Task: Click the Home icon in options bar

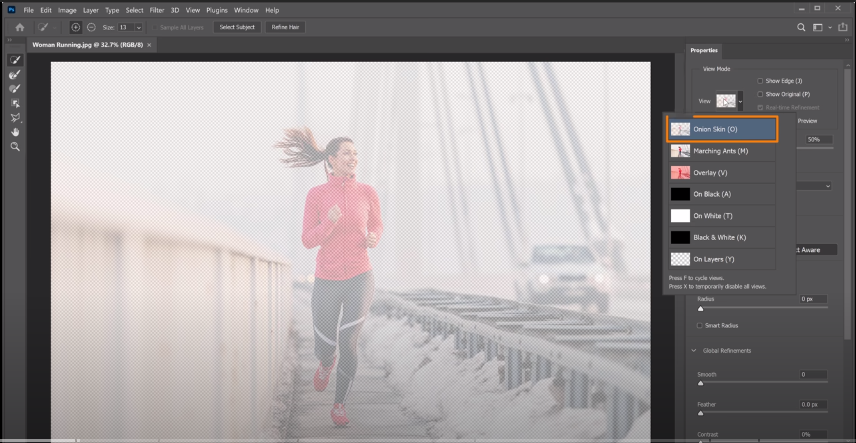Action: (18, 27)
